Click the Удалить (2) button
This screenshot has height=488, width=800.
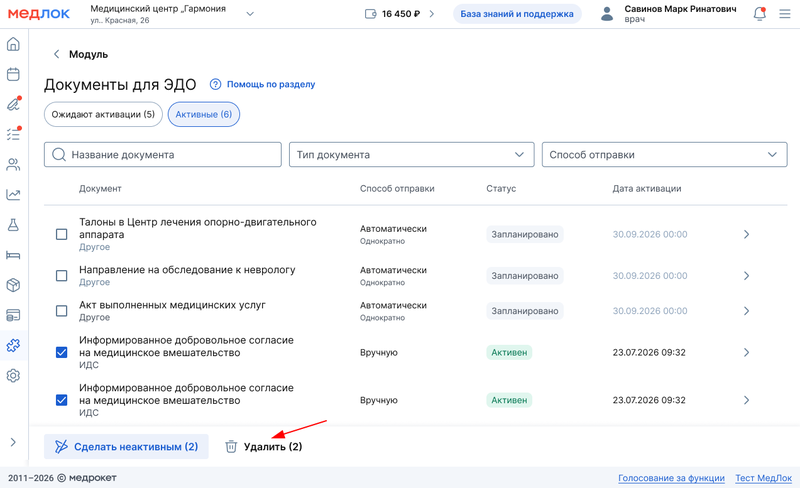pos(264,447)
